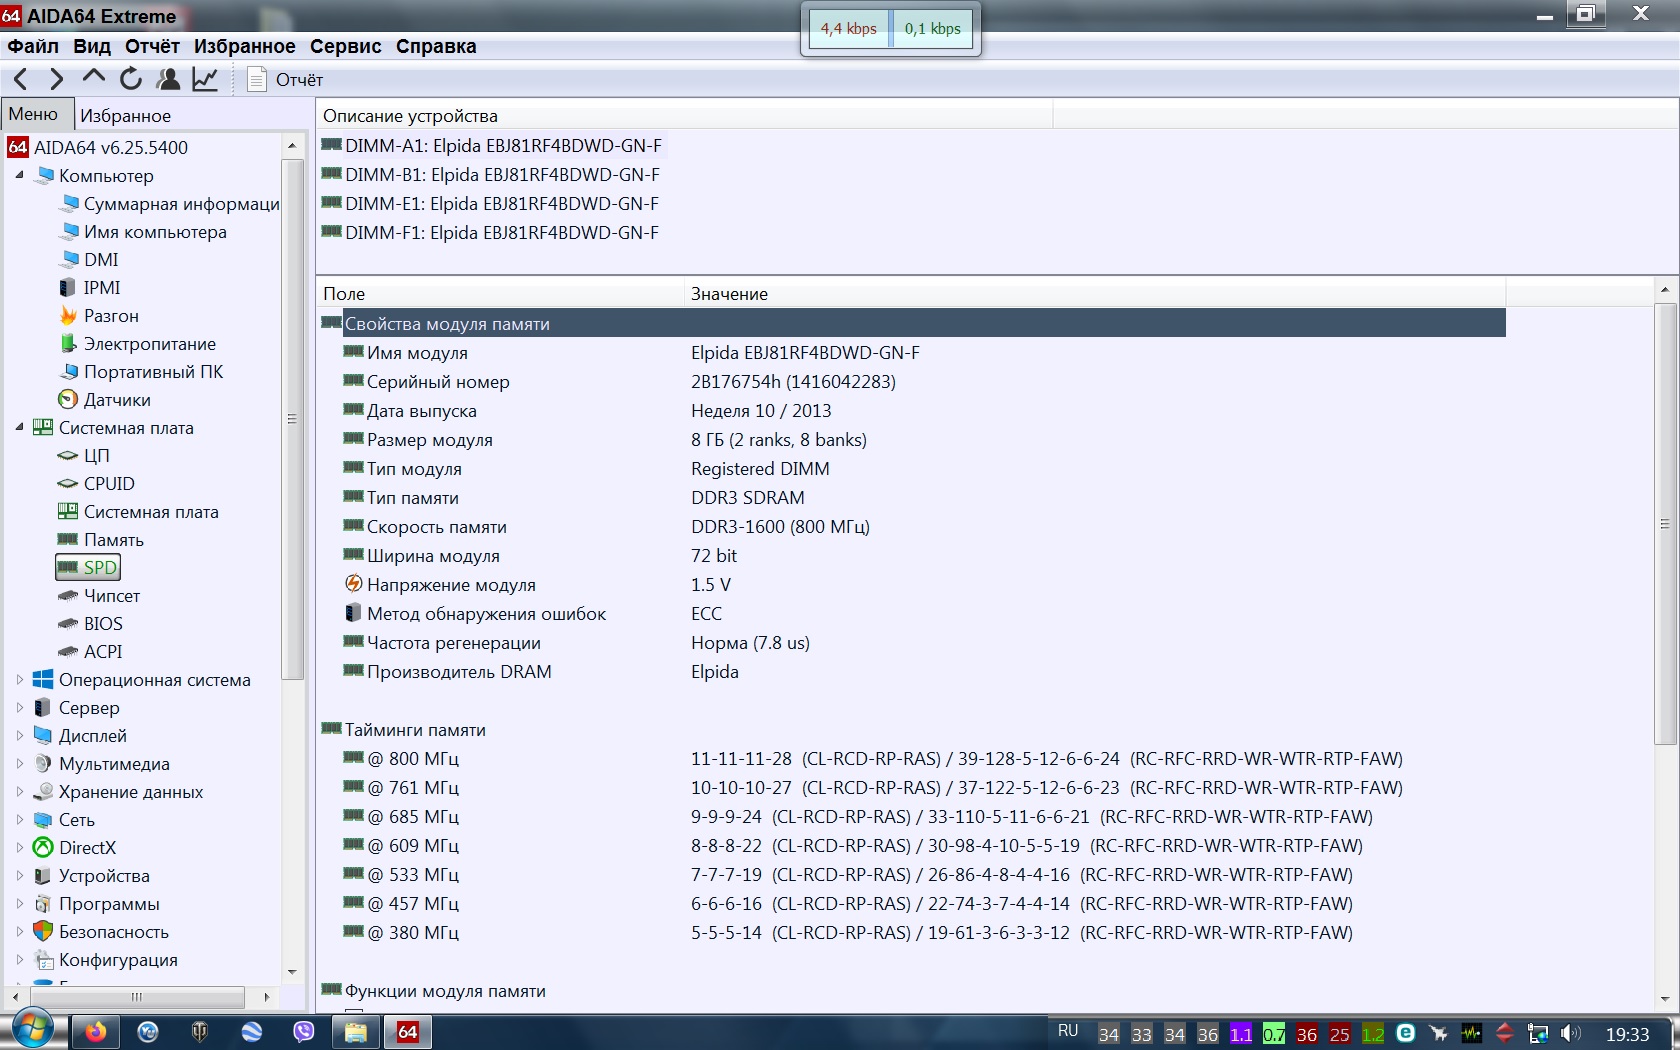
Task: Select the CPUID tree item
Action: tap(96, 483)
